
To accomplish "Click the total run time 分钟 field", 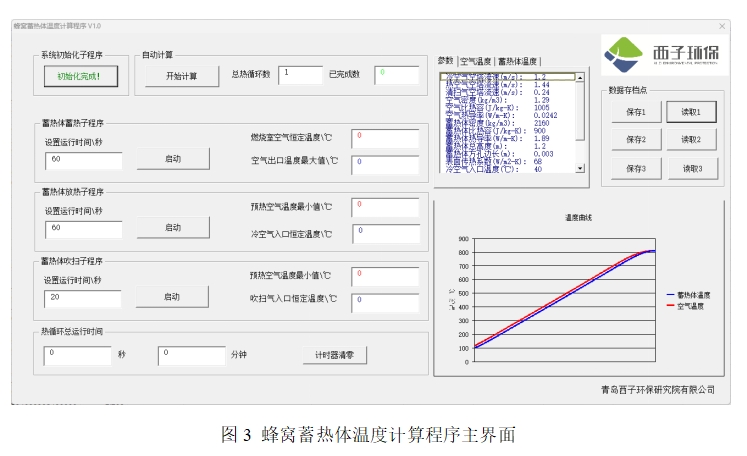I will click(192, 356).
